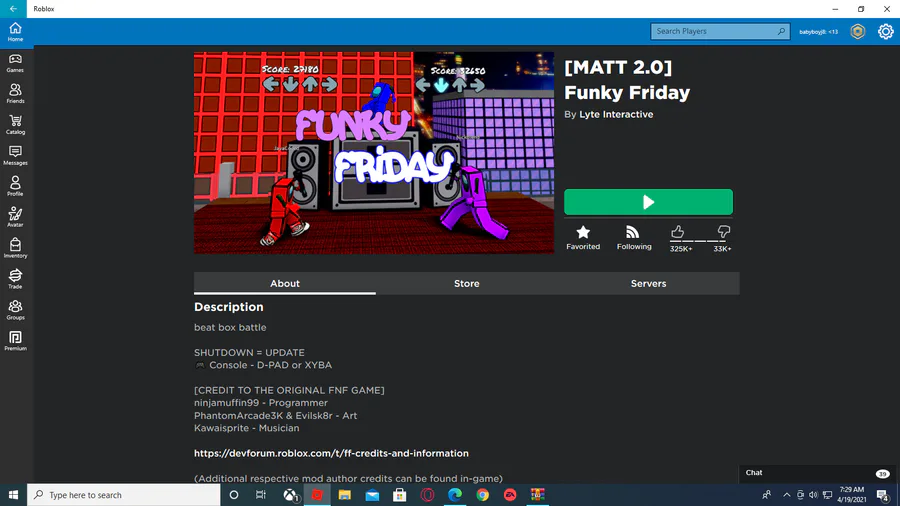This screenshot has width=900, height=506.
Task: Launch Microsoft Edge from the taskbar
Action: (455, 495)
